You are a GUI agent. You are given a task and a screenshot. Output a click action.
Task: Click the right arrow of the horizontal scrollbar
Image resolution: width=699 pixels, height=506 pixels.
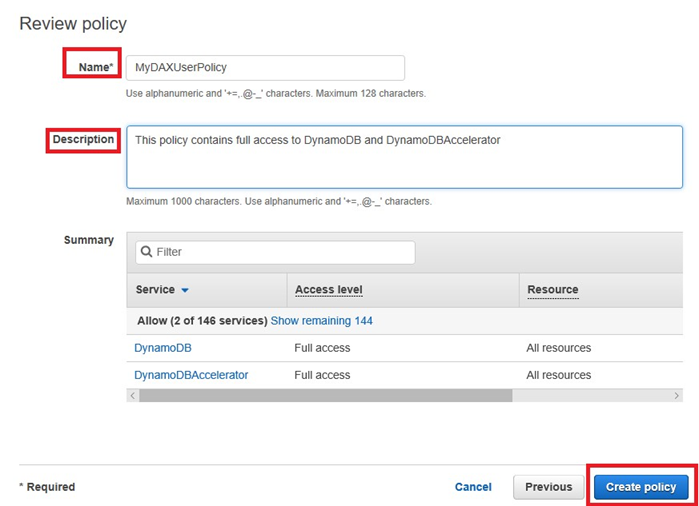[x=678, y=396]
